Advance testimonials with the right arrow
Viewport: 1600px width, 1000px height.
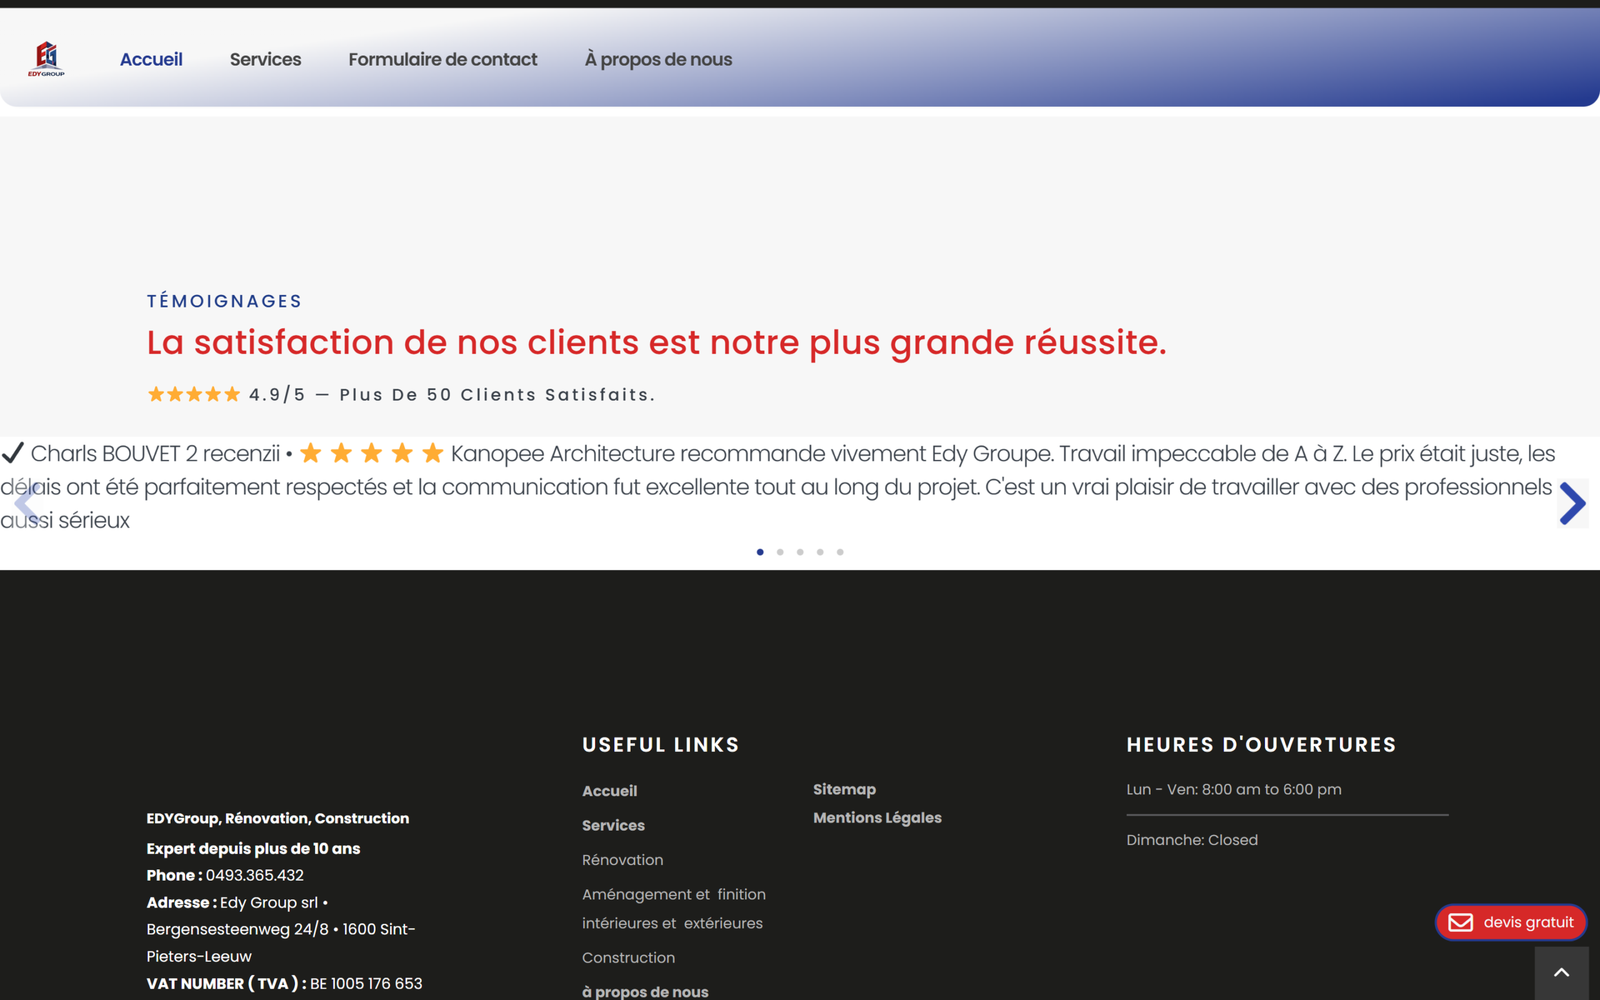coord(1573,503)
